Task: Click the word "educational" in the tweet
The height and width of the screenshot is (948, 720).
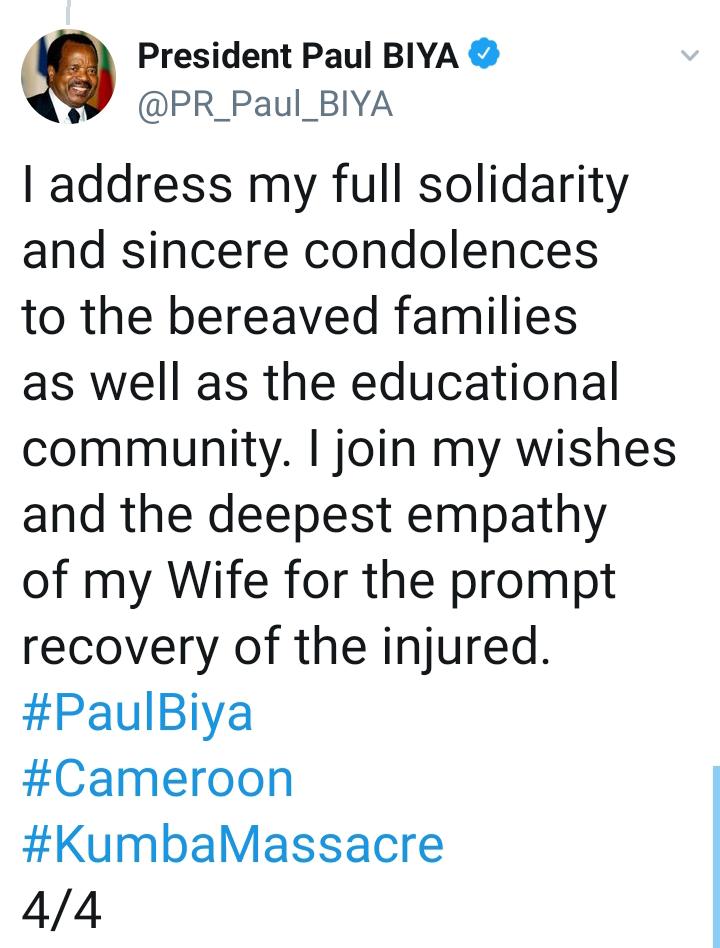Action: (x=485, y=382)
